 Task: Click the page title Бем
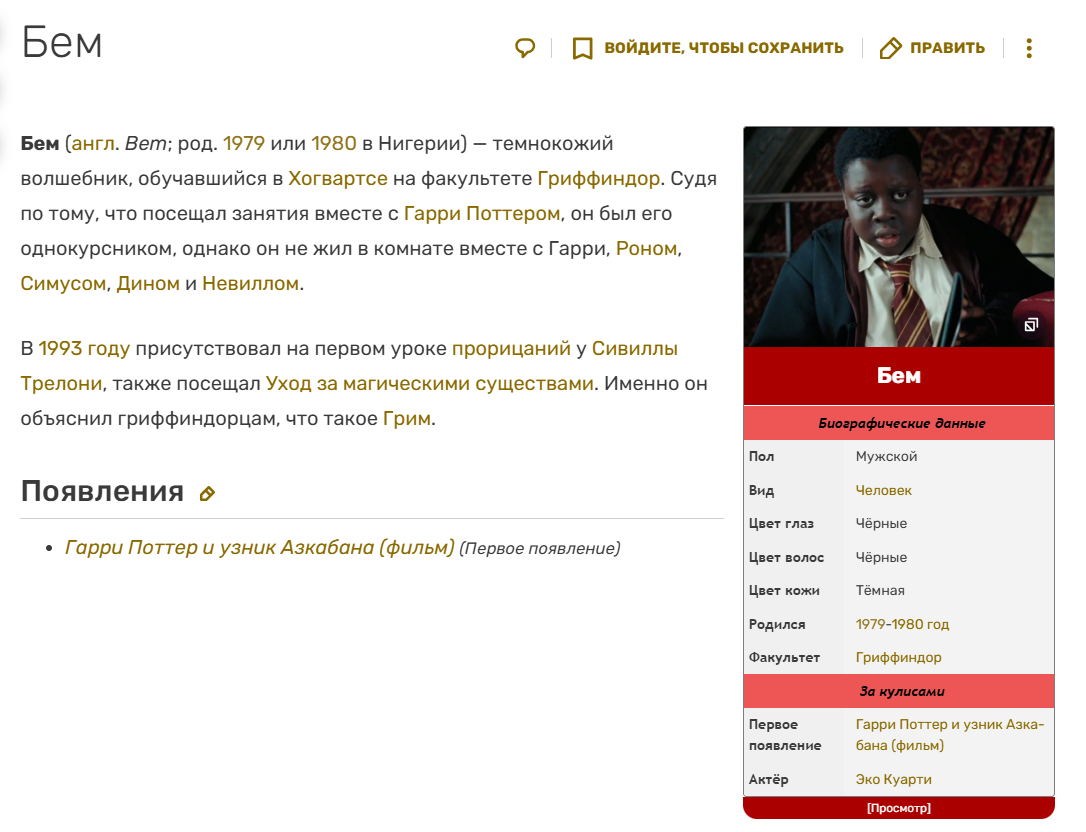[62, 43]
